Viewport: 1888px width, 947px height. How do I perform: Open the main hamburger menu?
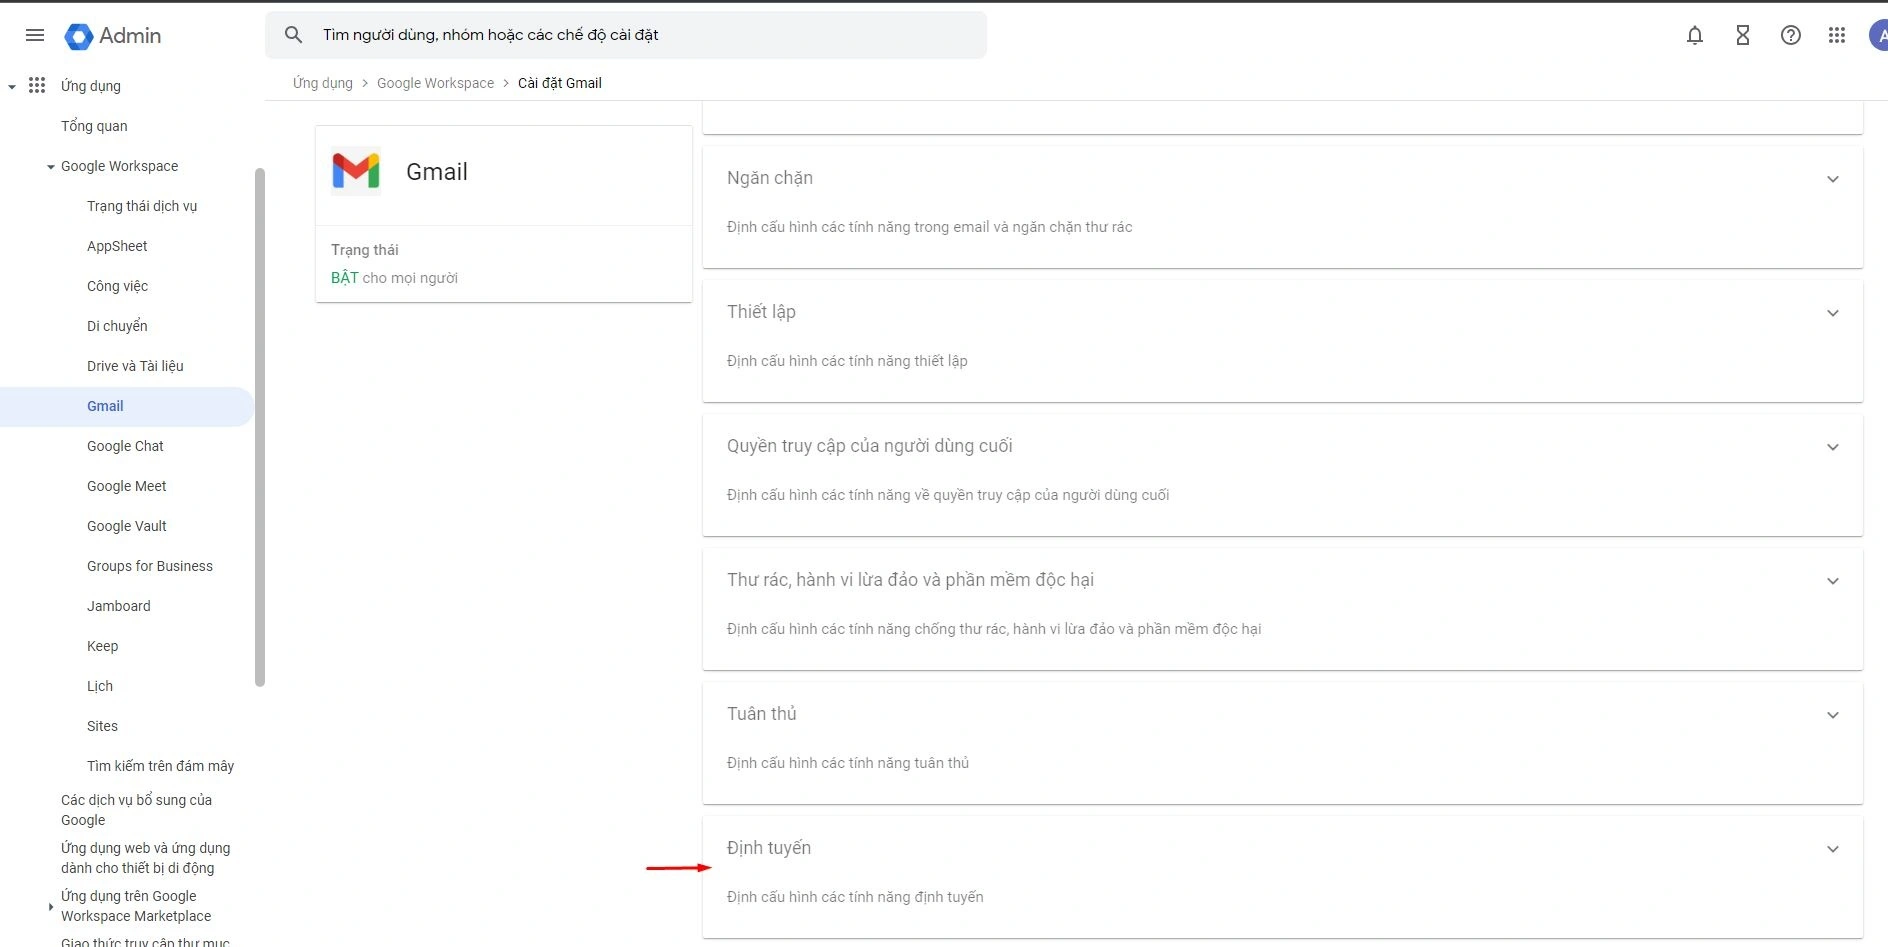click(x=35, y=35)
